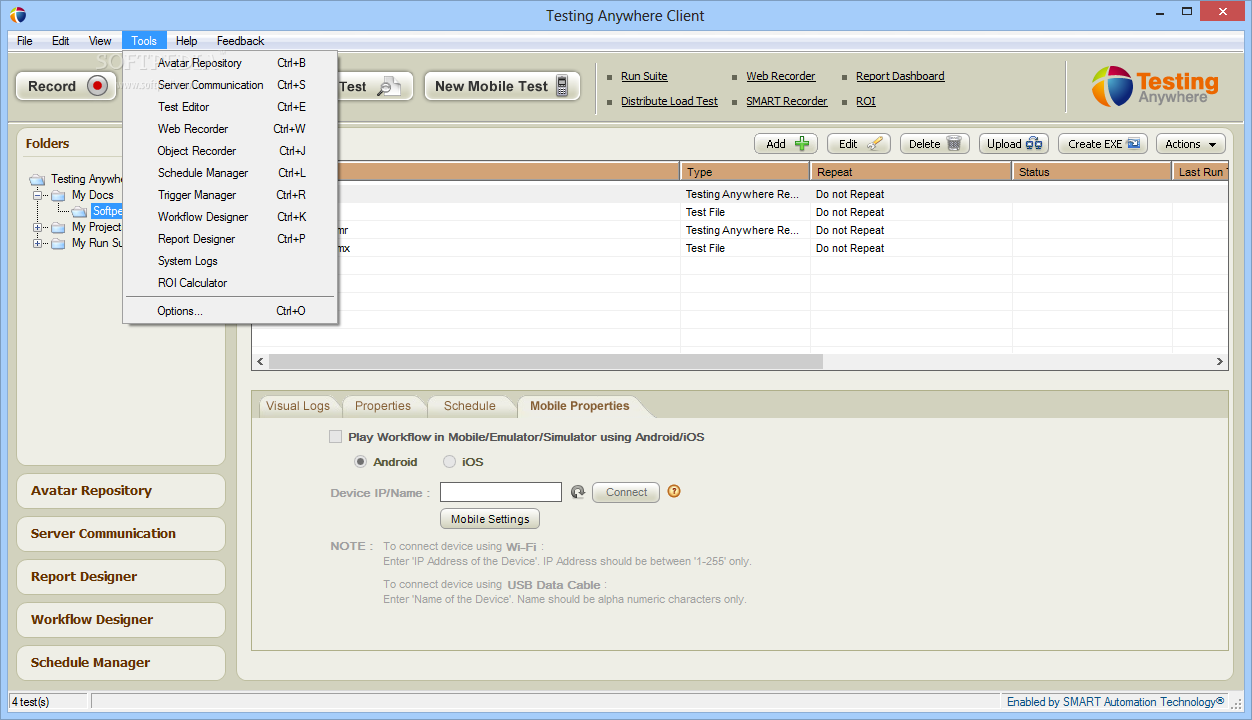The height and width of the screenshot is (720, 1252).
Task: Choose Report Designer from Tools menu
Action: tap(231, 239)
